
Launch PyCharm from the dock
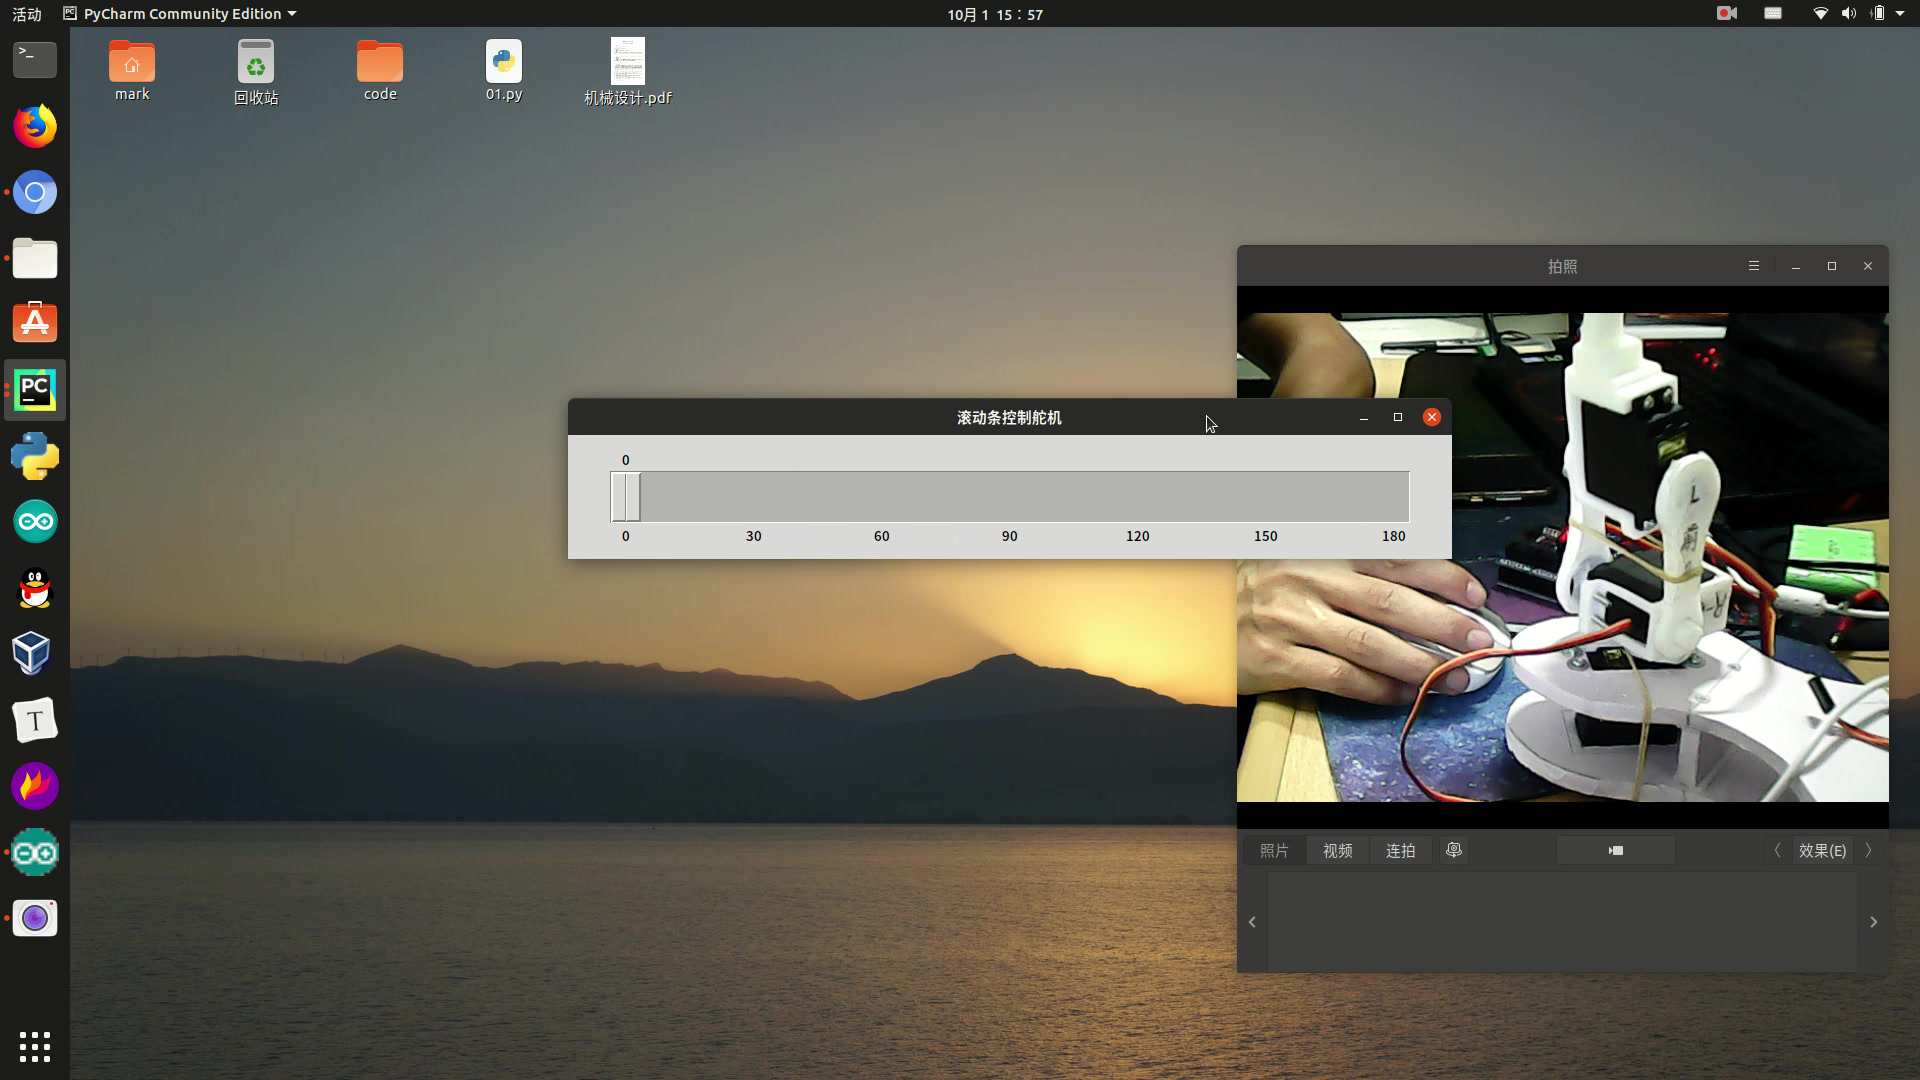coord(35,390)
